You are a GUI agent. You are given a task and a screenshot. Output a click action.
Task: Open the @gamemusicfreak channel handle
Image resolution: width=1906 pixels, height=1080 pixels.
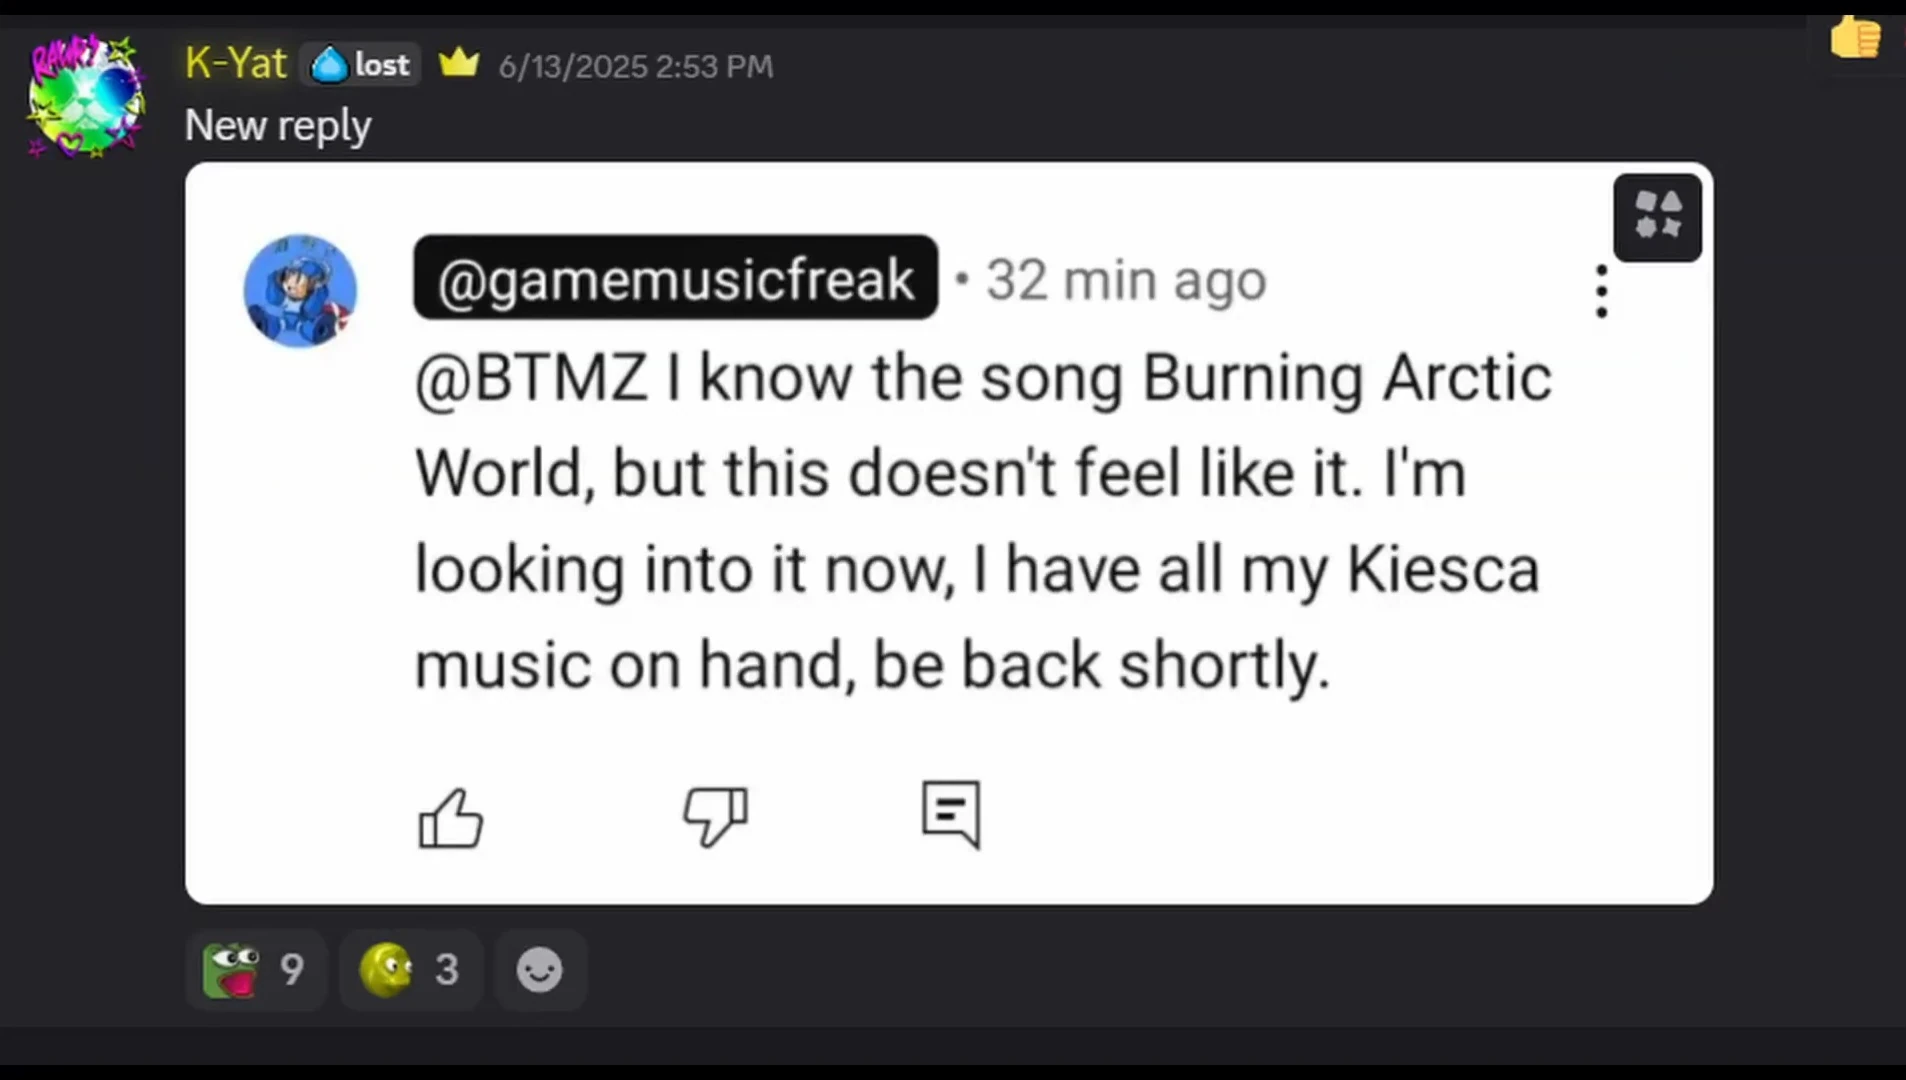pyautogui.click(x=676, y=279)
